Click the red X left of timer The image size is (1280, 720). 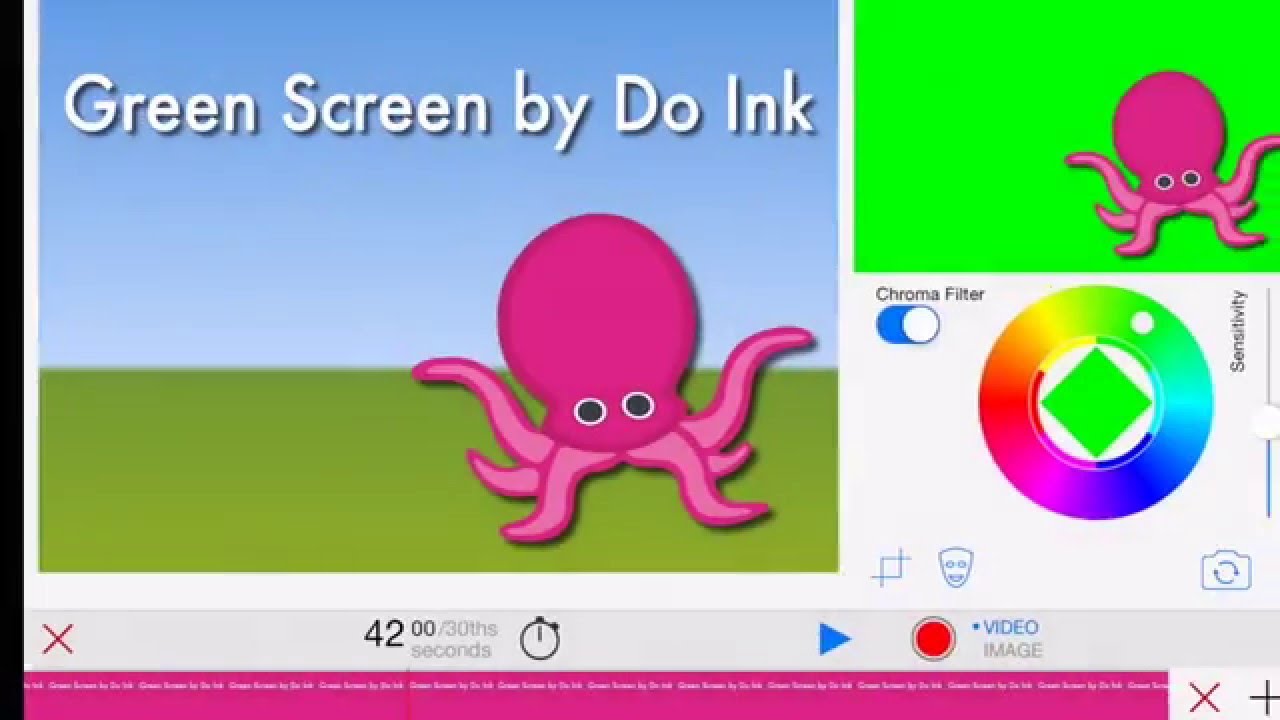point(58,639)
